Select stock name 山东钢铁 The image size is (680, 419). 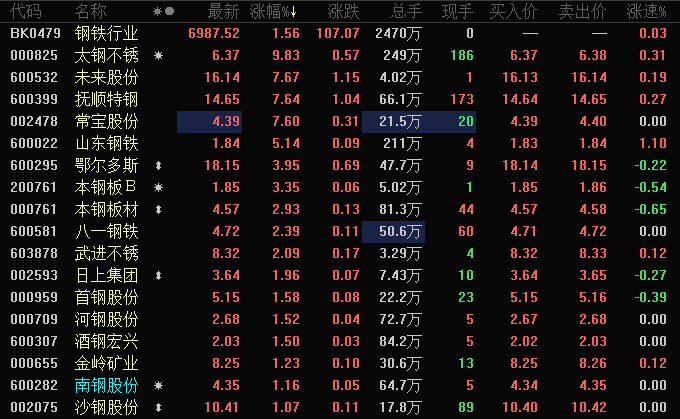tap(106, 143)
